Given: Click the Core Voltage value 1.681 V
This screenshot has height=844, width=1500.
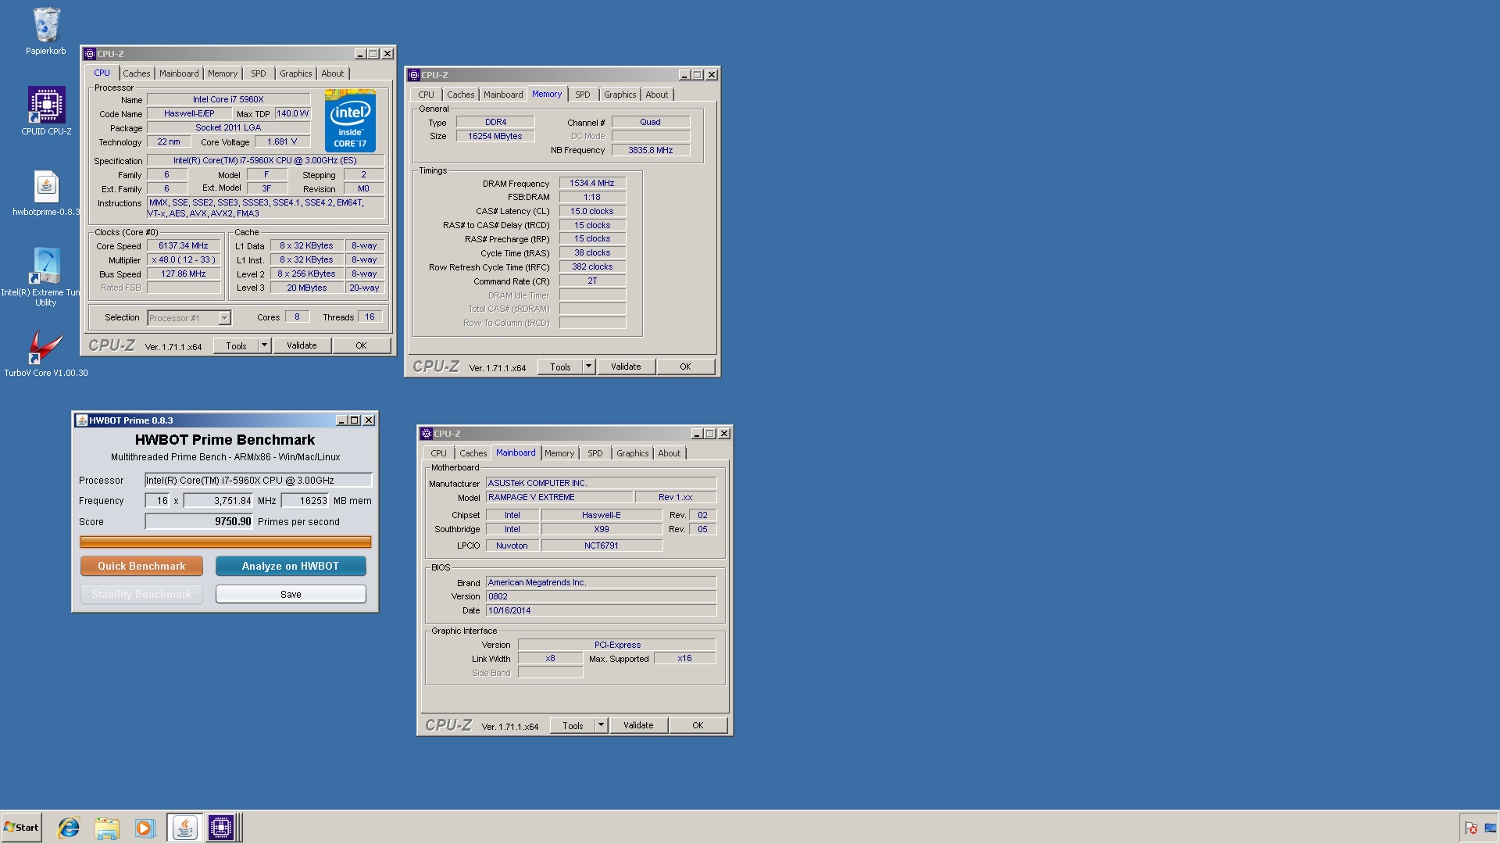Looking at the screenshot, I should [283, 142].
